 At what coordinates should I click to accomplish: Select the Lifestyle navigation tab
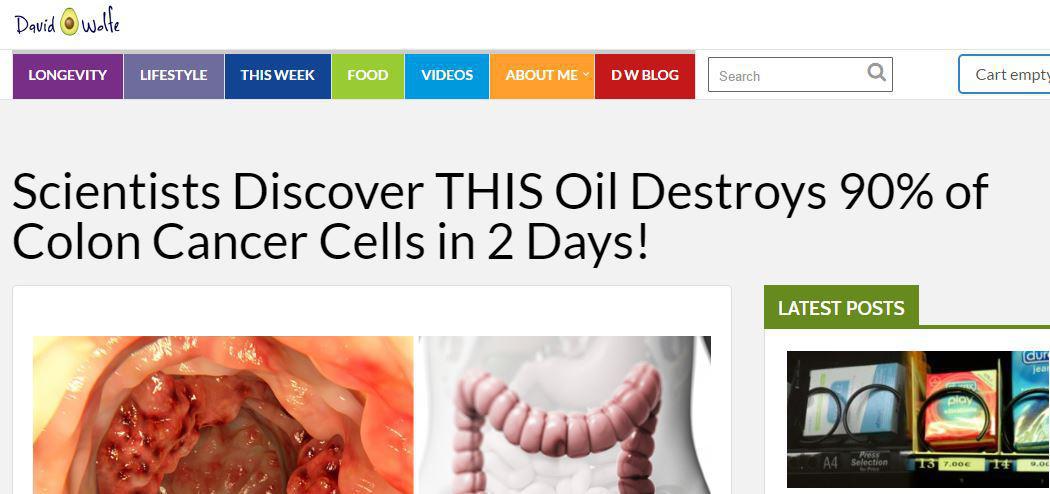point(173,75)
